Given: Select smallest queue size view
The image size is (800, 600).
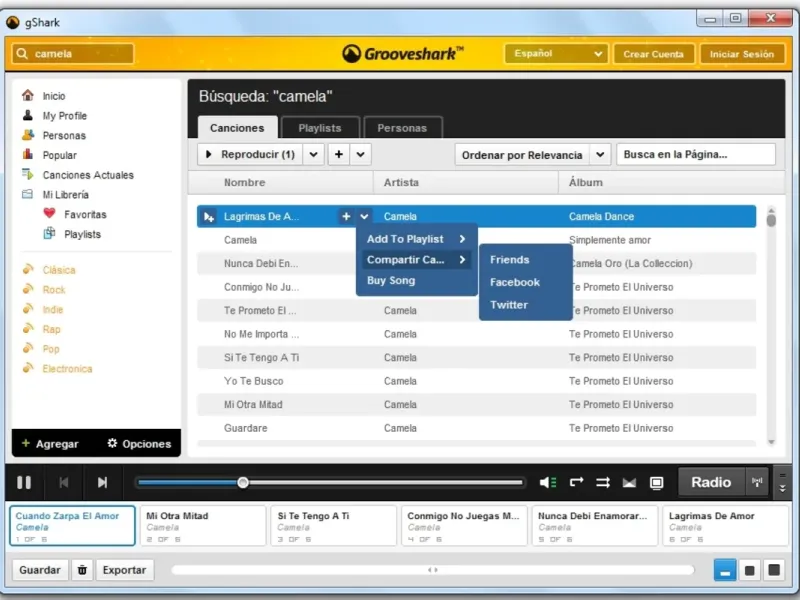Looking at the screenshot, I should pos(724,570).
